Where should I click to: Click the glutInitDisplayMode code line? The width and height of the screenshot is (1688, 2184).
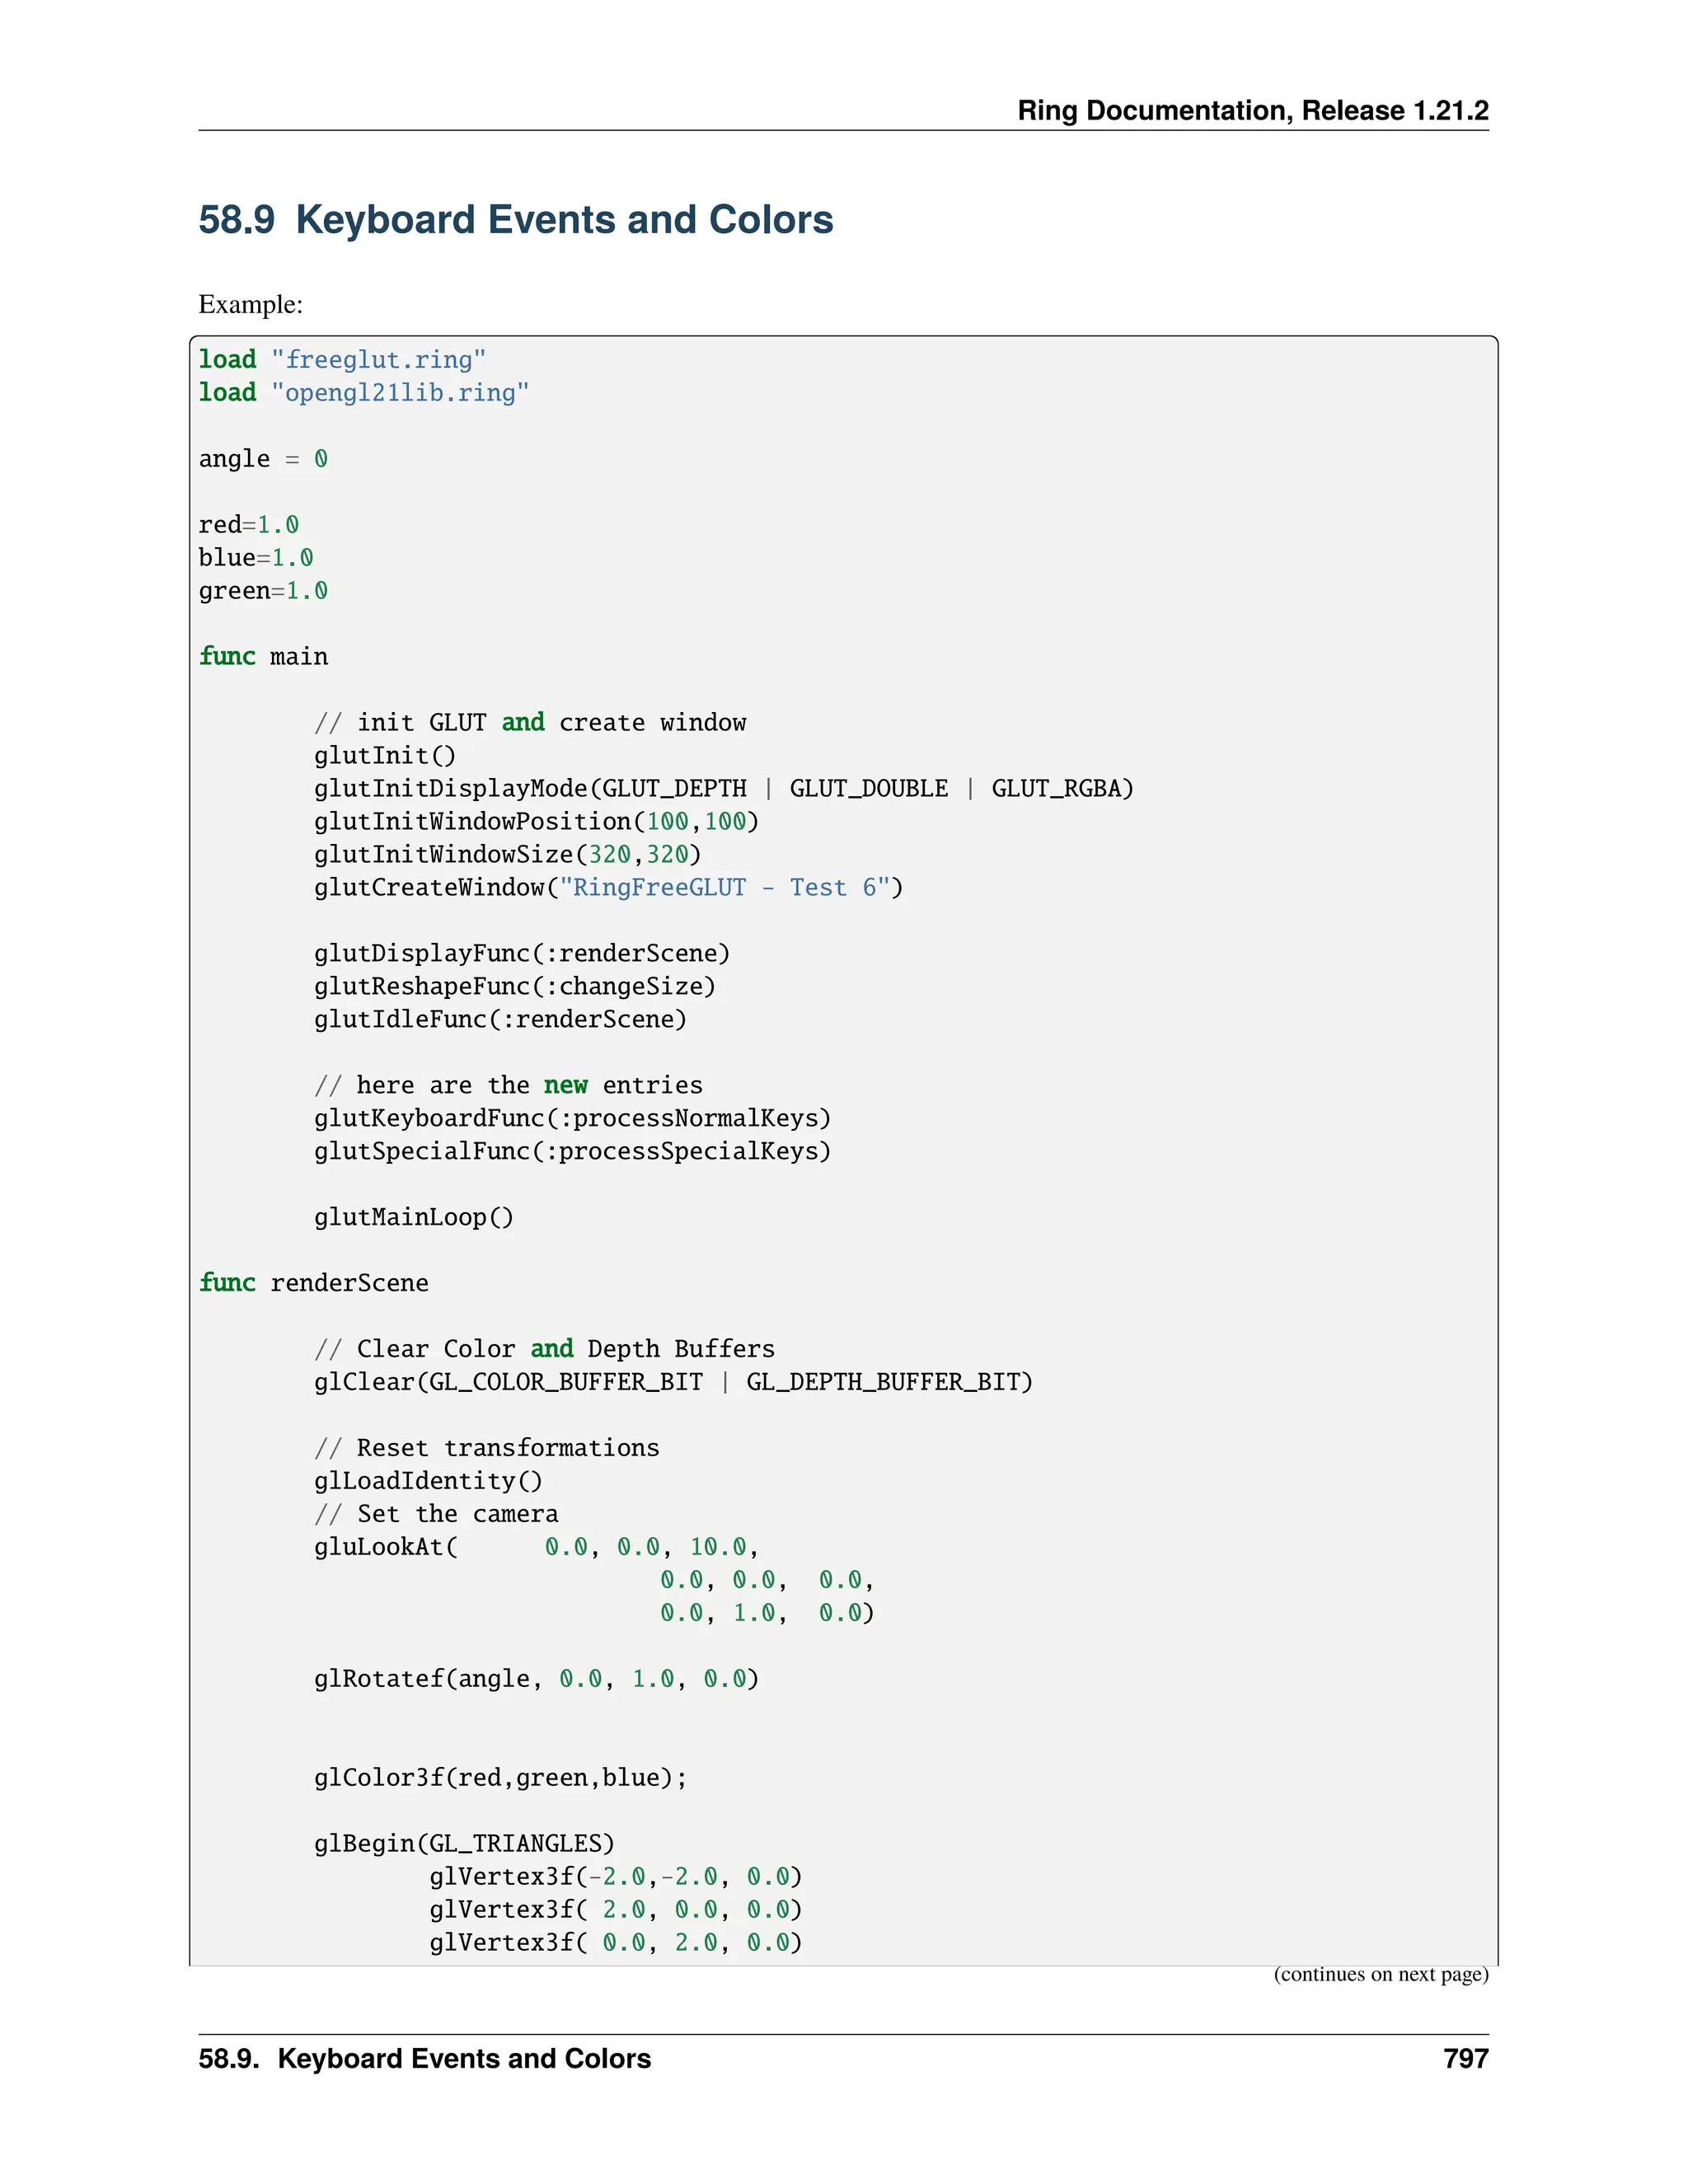(x=723, y=789)
